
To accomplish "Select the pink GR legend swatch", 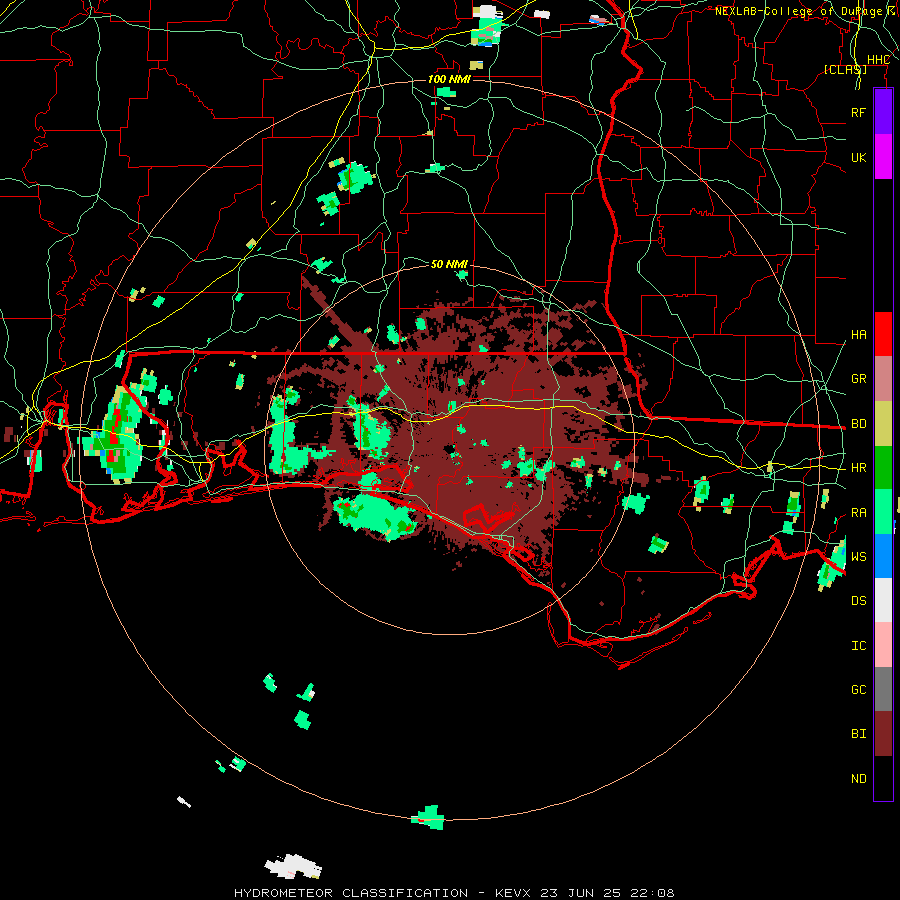I will tap(883, 379).
